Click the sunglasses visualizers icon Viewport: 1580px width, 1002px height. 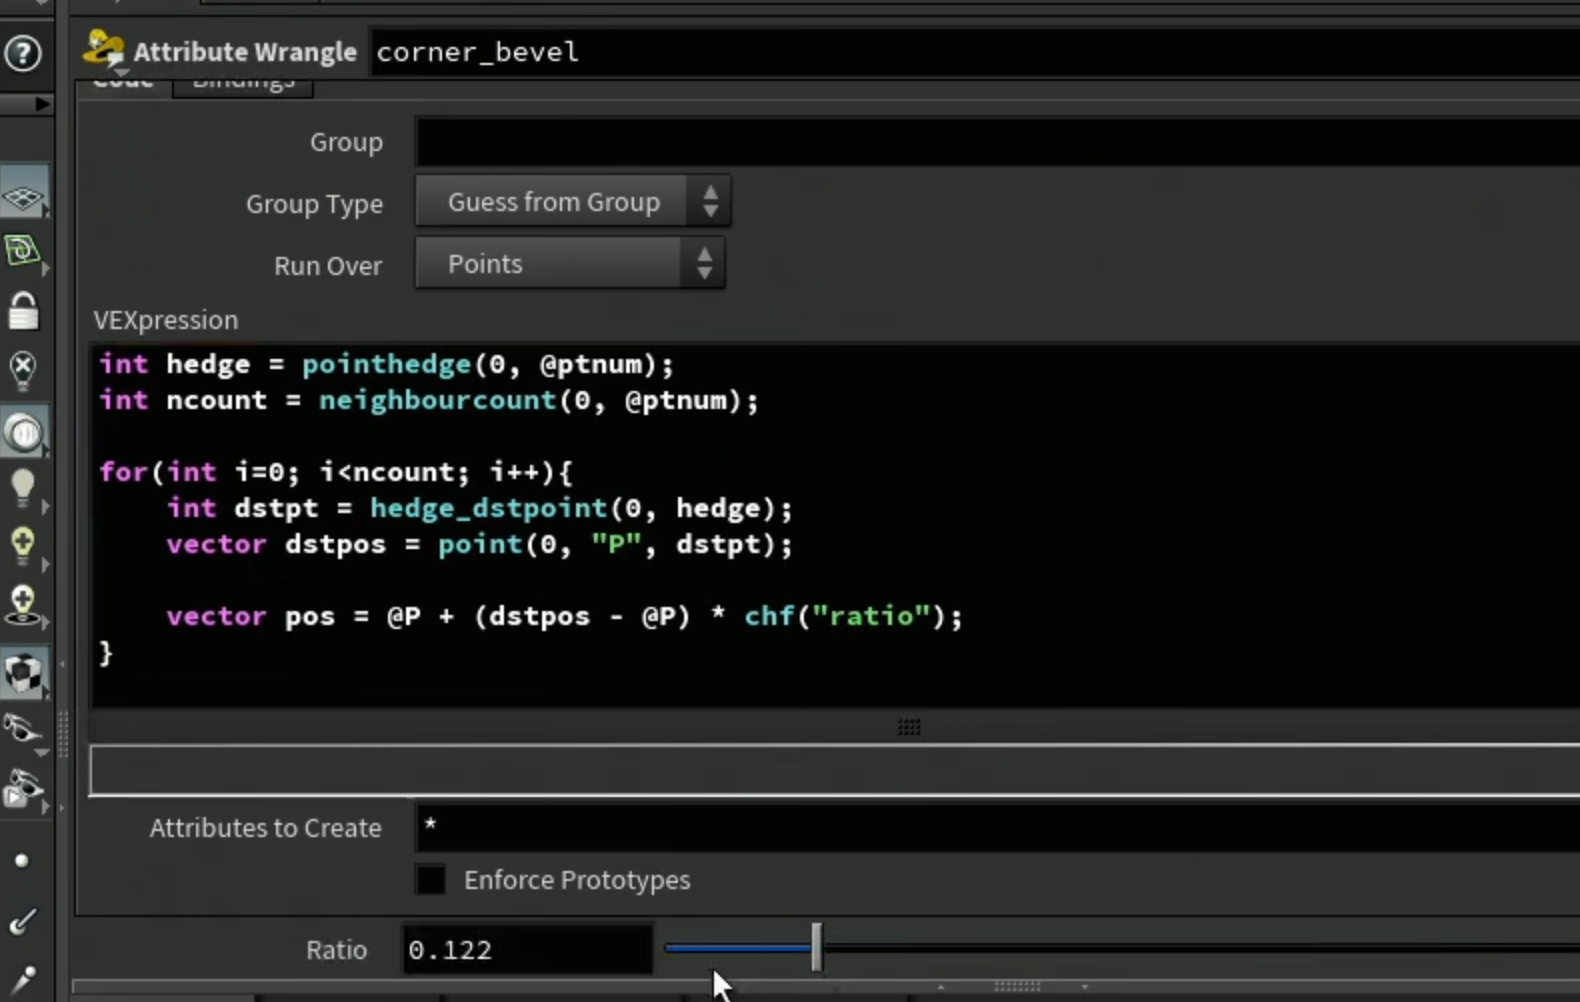22,729
